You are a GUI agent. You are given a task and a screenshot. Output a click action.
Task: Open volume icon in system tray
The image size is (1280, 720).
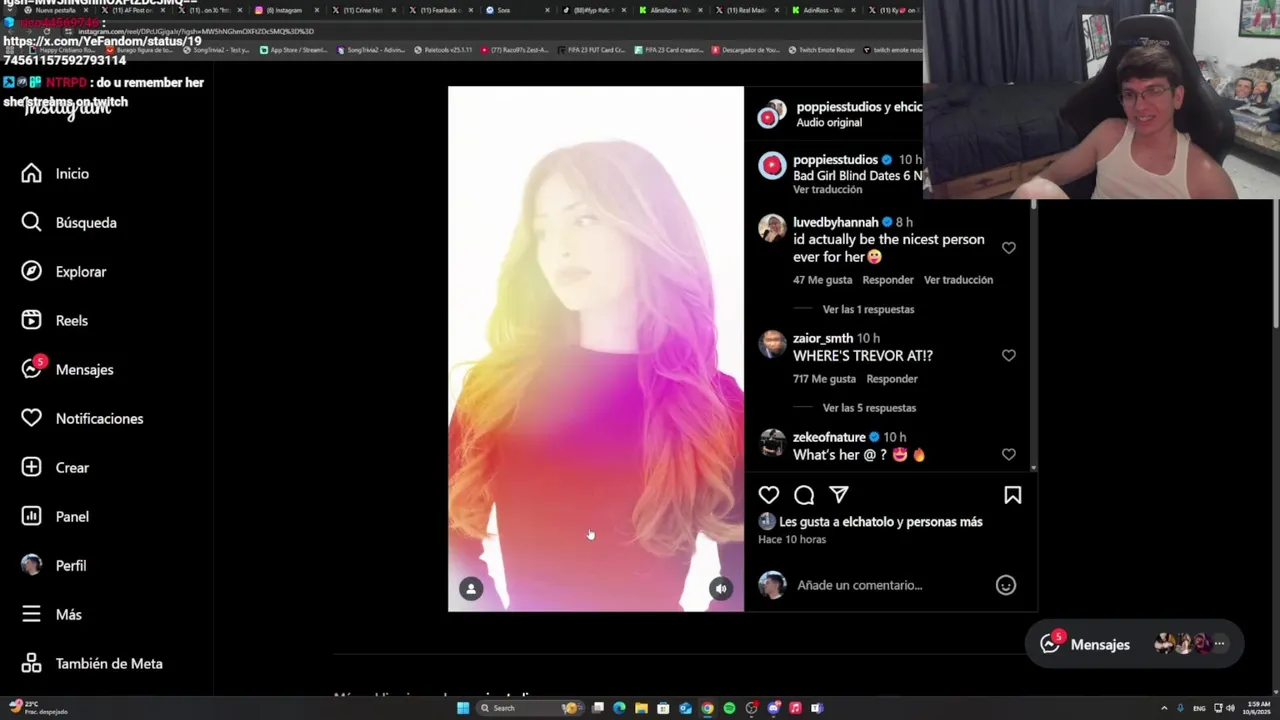(x=1230, y=708)
